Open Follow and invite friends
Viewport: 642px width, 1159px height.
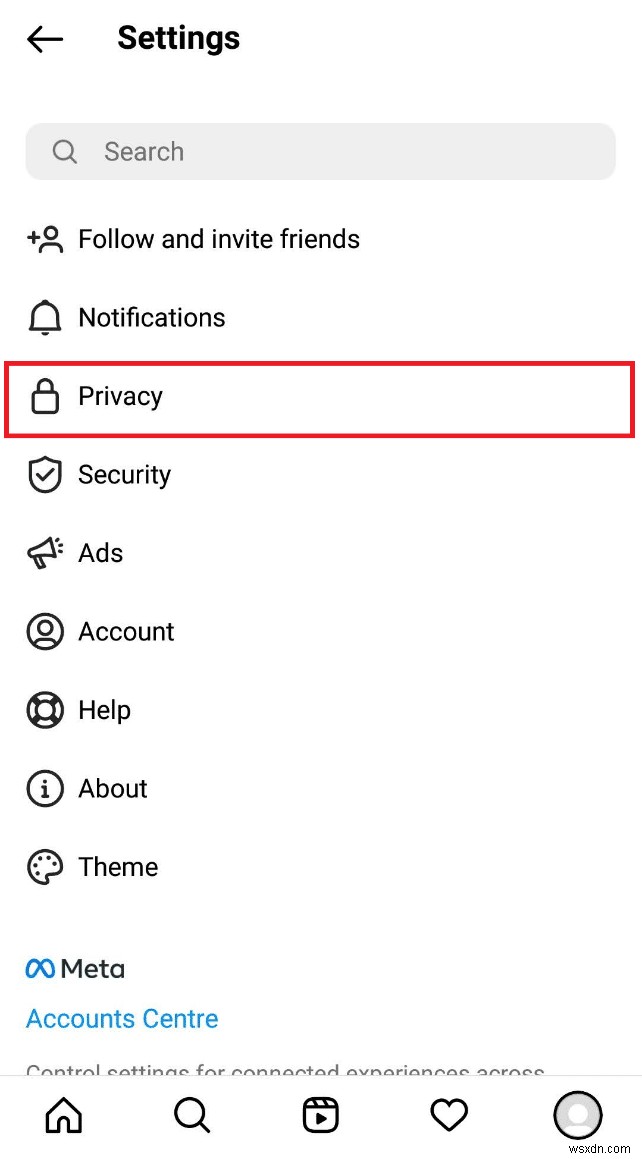218,239
